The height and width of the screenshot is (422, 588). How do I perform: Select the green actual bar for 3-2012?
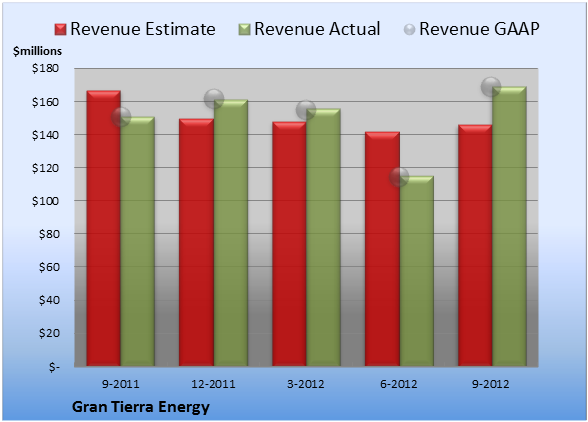click(323, 237)
